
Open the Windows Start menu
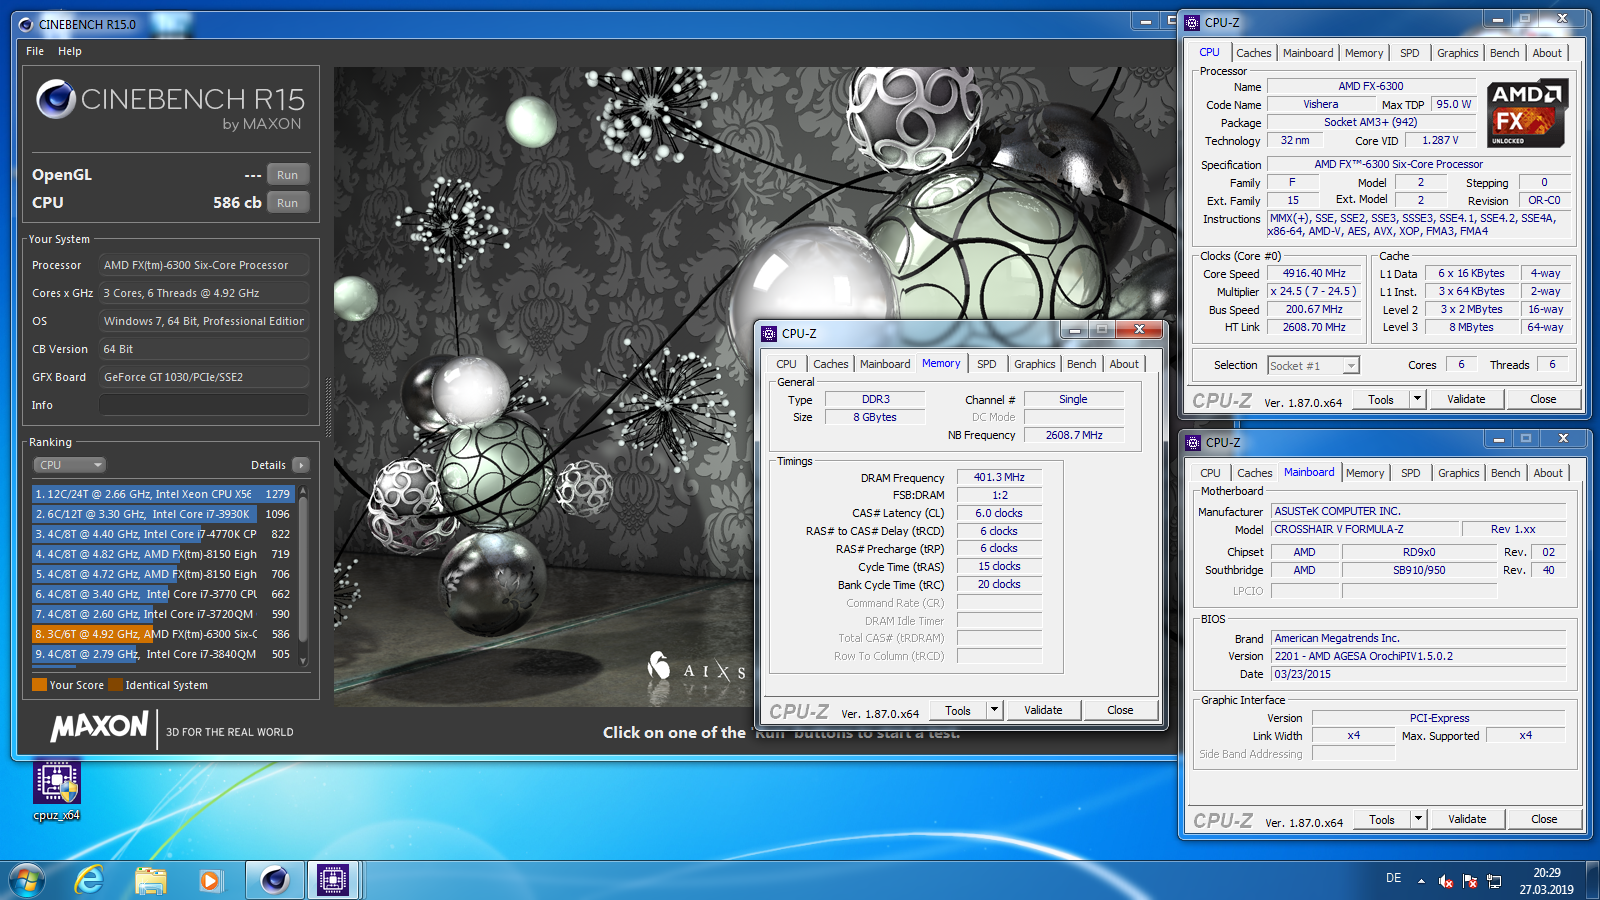(x=27, y=880)
